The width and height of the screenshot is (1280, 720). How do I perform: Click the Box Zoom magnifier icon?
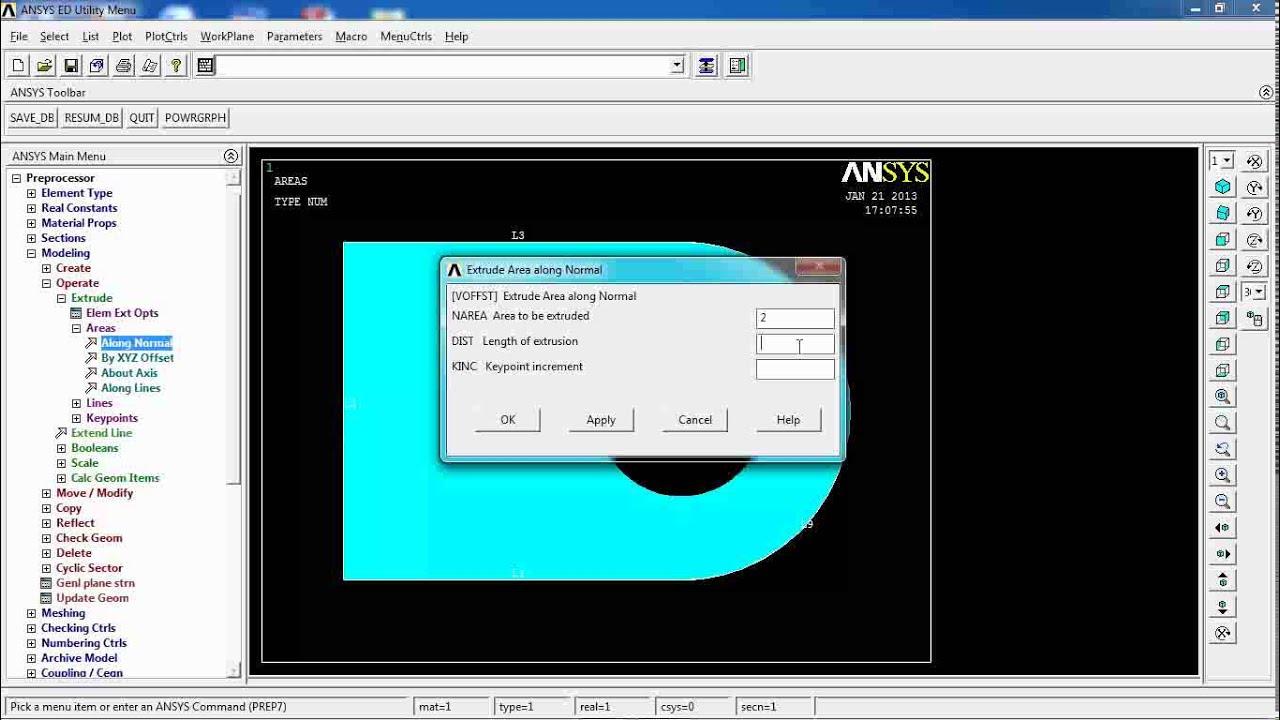(x=1222, y=423)
